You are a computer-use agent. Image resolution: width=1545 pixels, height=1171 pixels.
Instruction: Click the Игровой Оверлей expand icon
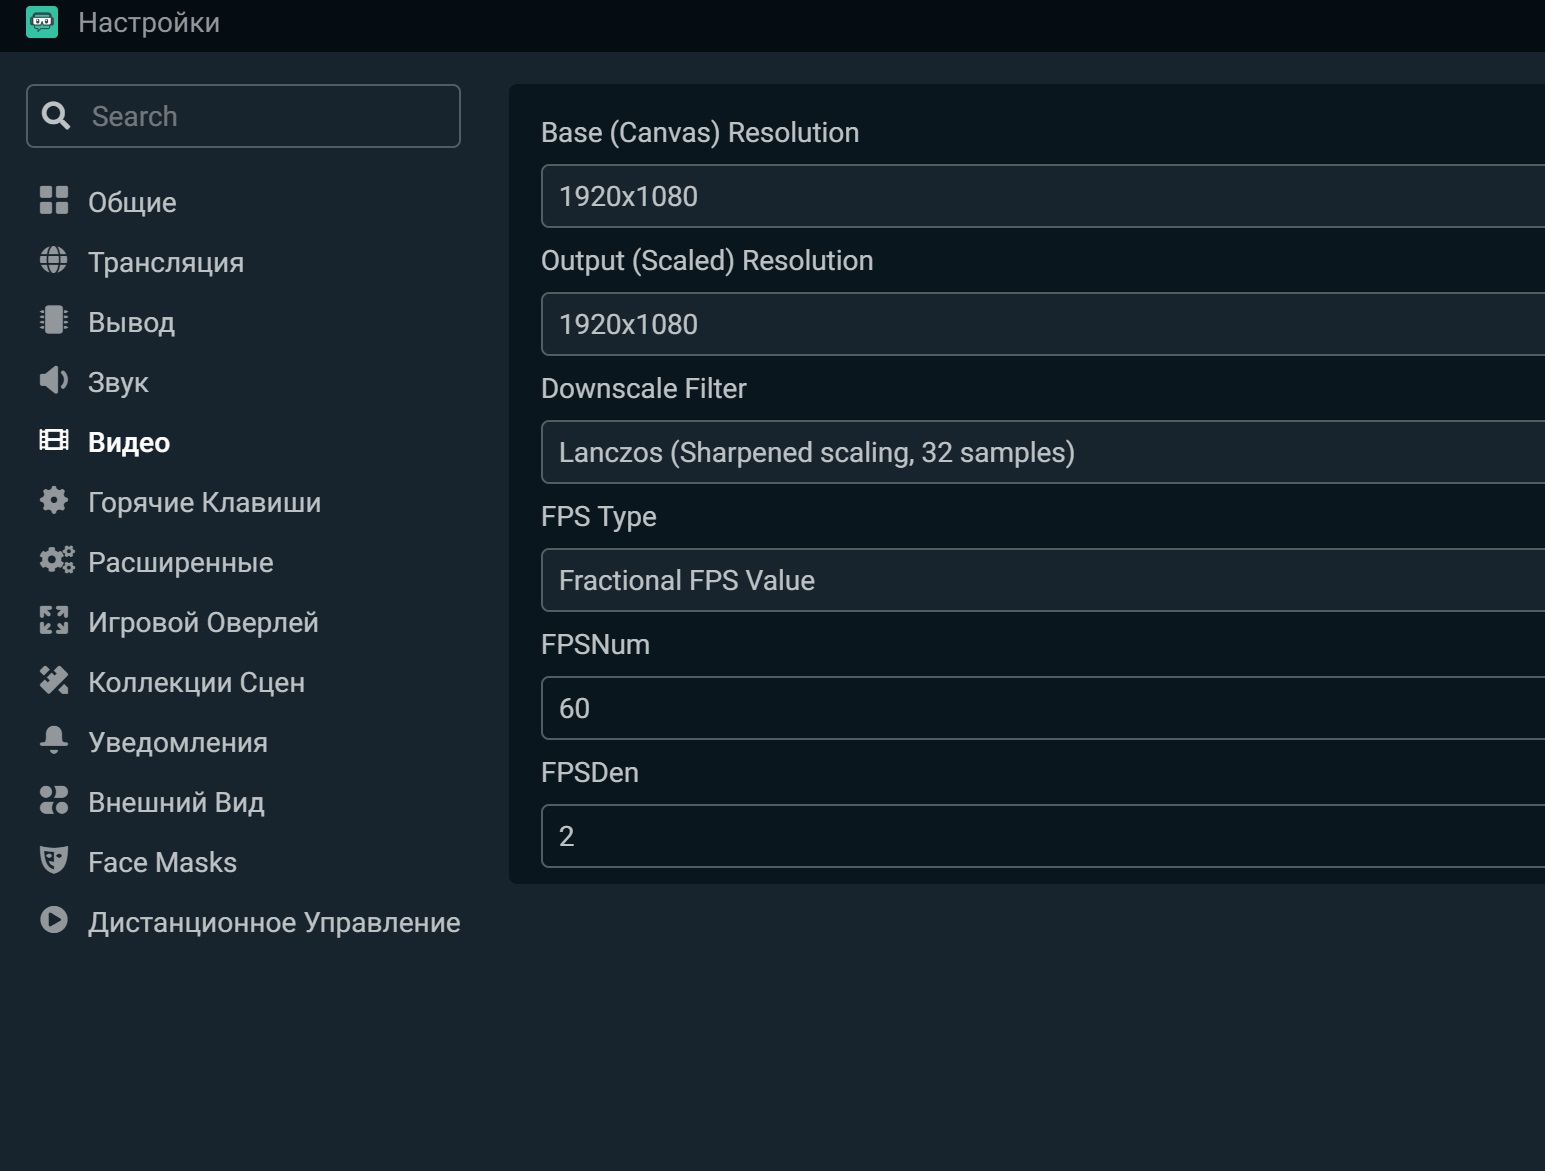(54, 620)
